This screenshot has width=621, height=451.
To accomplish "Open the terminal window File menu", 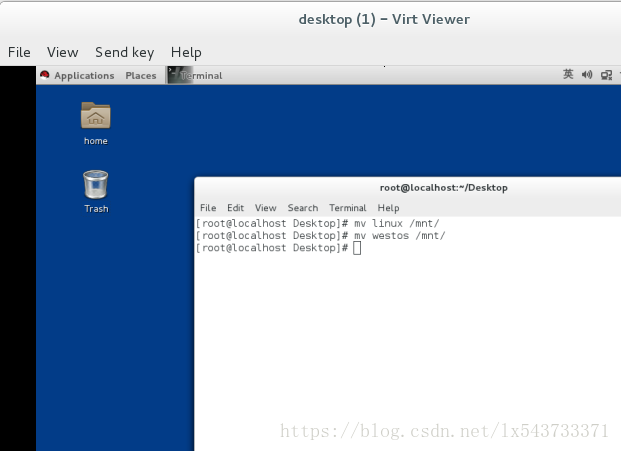I will coord(208,208).
